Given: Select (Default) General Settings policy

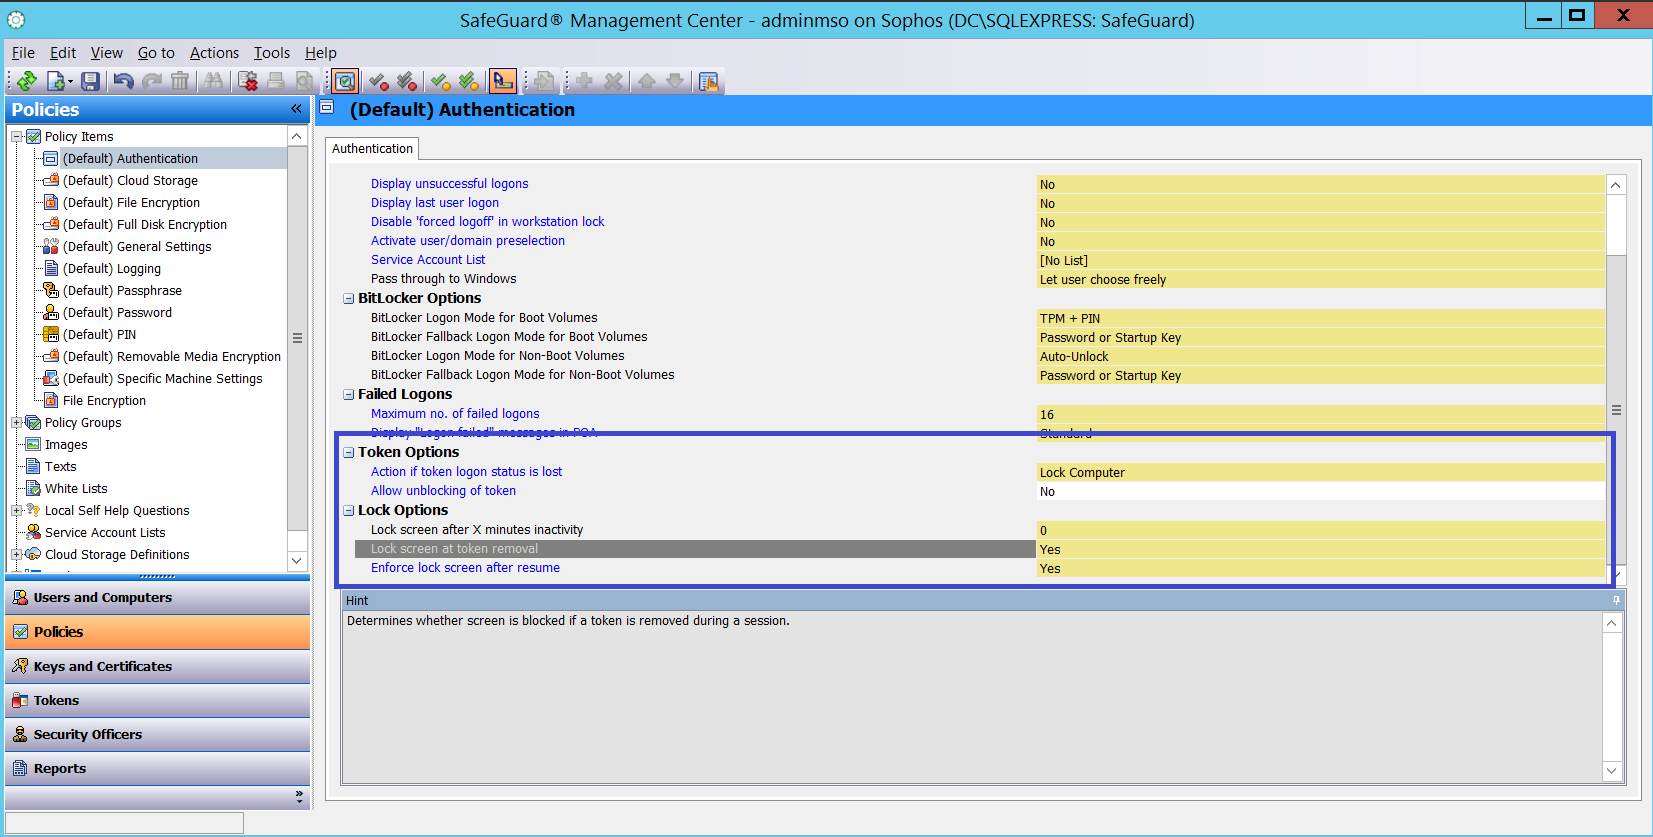Looking at the screenshot, I should tap(137, 247).
